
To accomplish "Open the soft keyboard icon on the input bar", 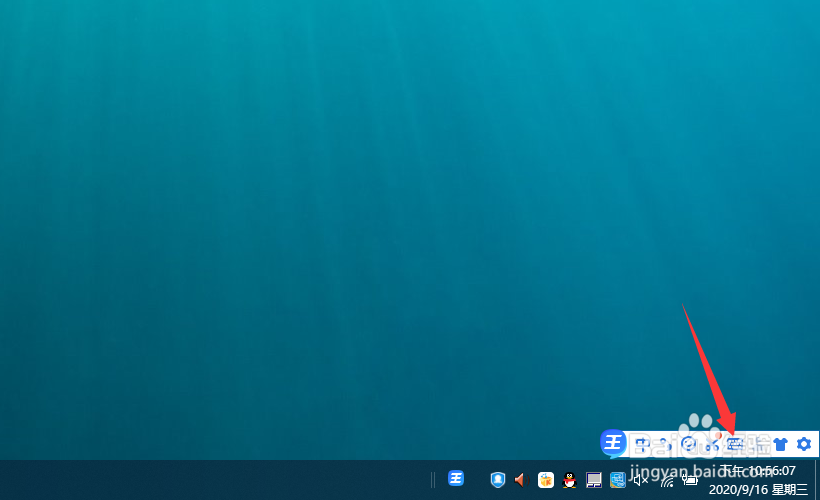I will (735, 445).
